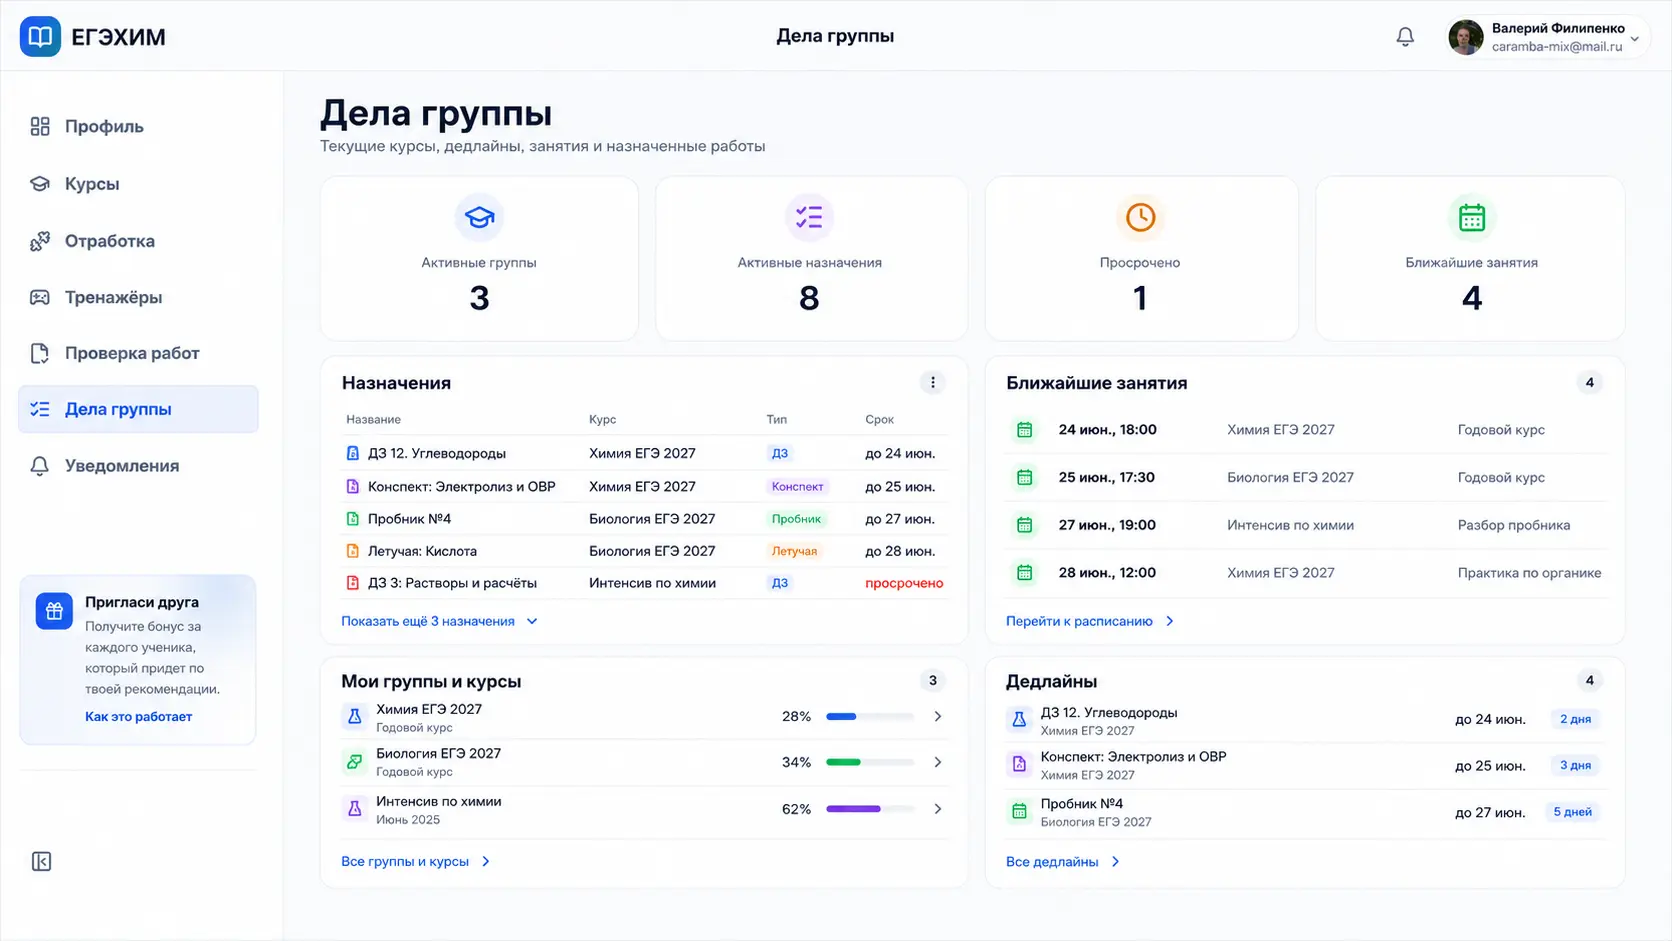Click the просрочено status text

[904, 583]
